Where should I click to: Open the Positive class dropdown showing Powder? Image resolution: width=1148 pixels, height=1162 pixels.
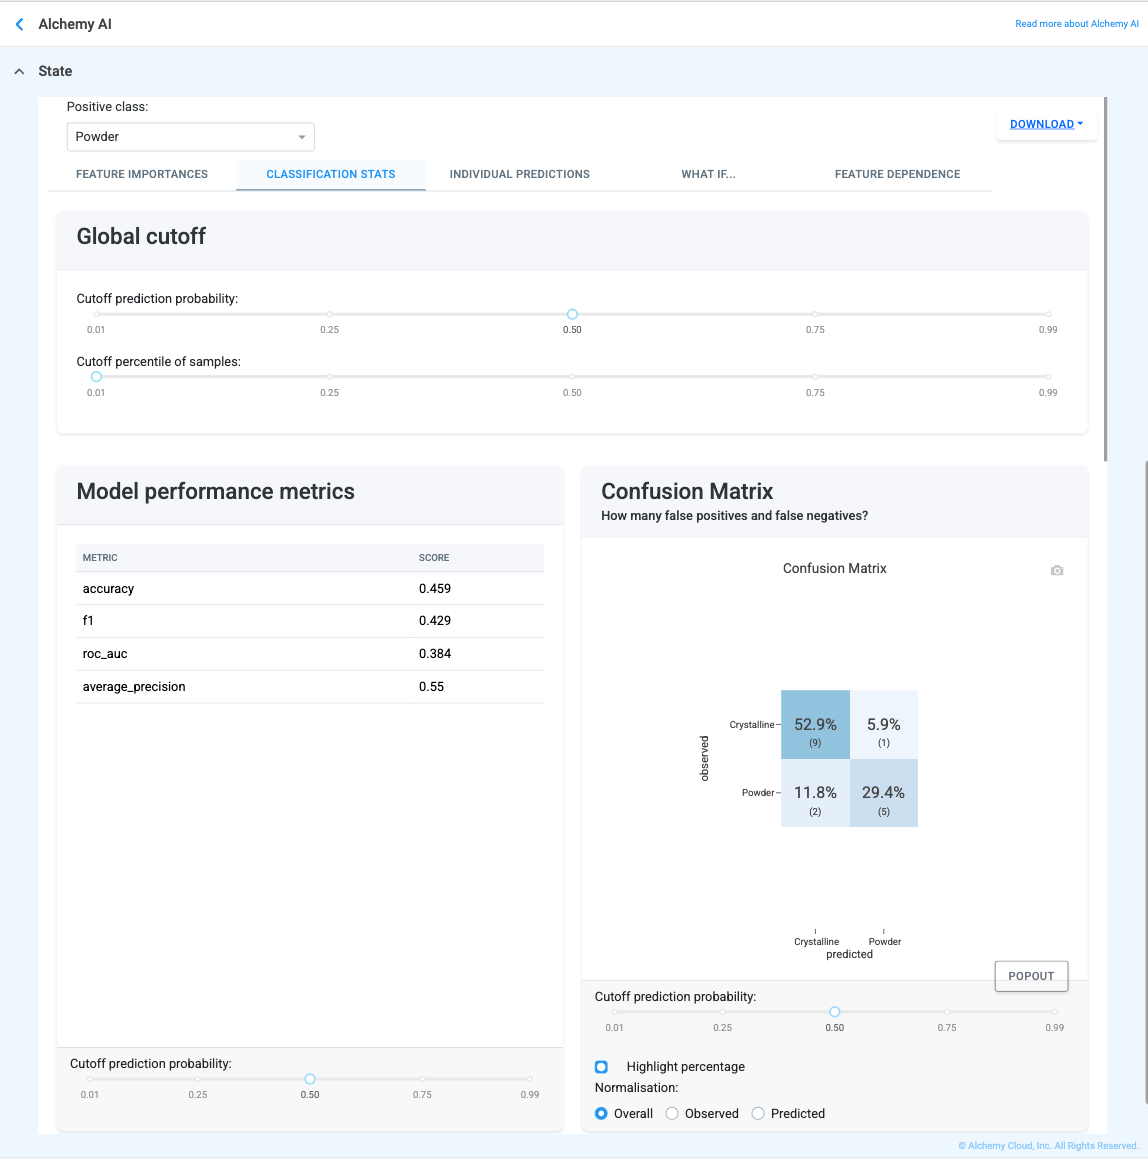pyautogui.click(x=190, y=137)
